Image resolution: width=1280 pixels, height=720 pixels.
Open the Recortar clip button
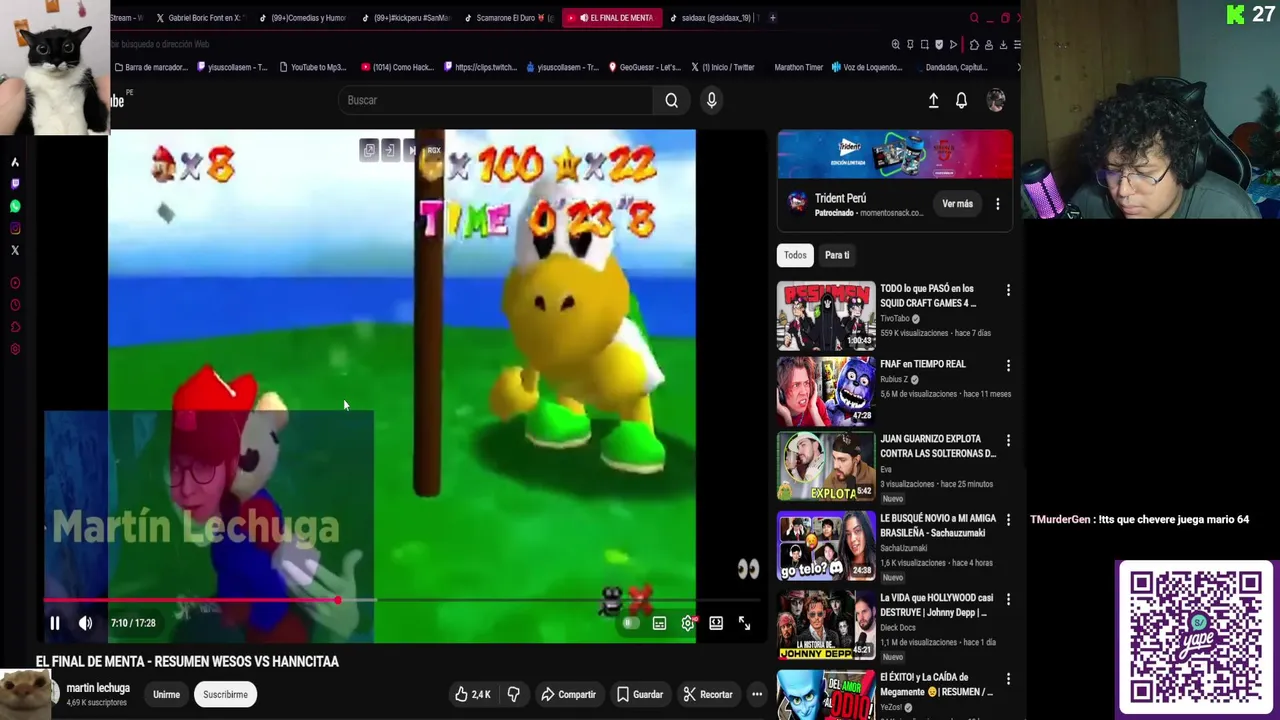tap(708, 694)
